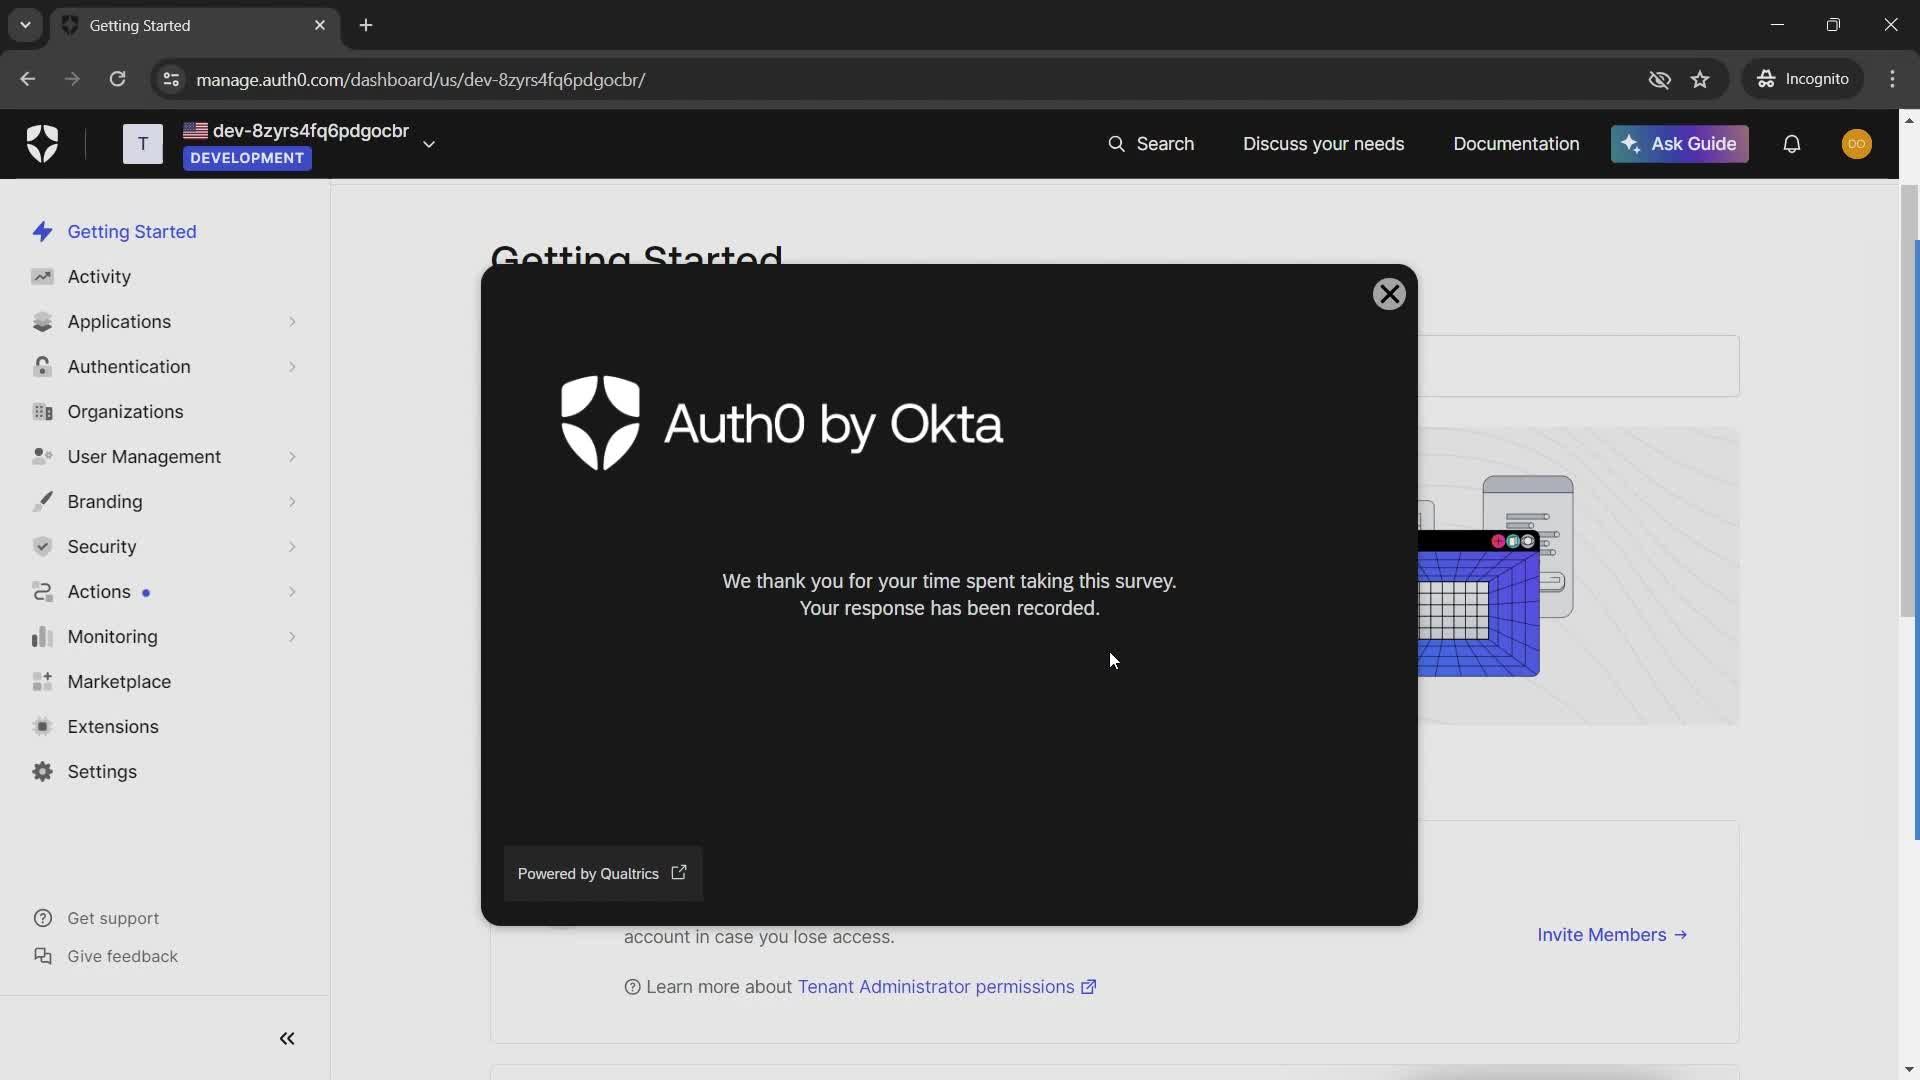
Task: Click Invite Members link
Action: click(1612, 934)
